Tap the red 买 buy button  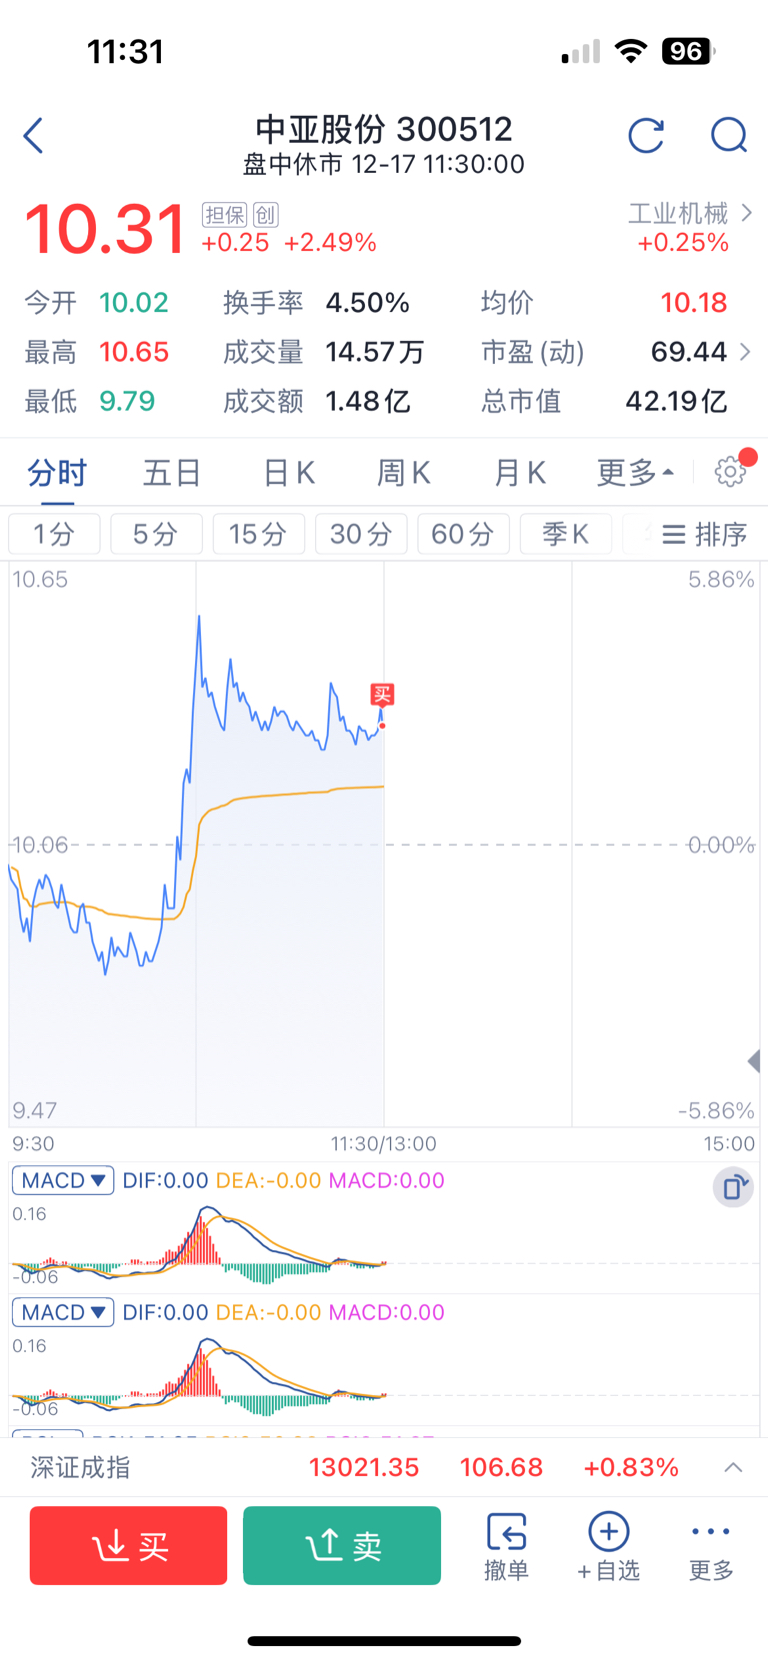[129, 1546]
